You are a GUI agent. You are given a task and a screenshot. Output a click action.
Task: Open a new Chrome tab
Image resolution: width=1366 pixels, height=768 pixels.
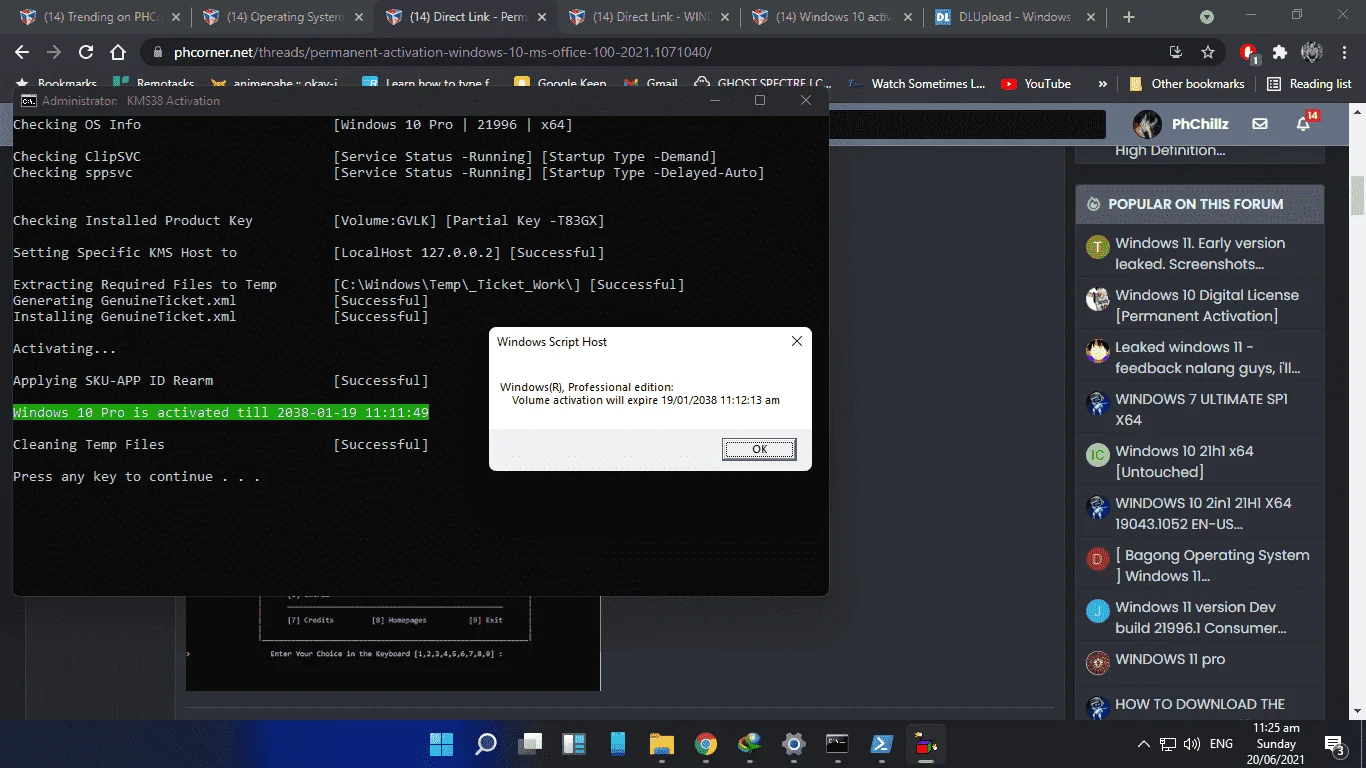(1129, 17)
